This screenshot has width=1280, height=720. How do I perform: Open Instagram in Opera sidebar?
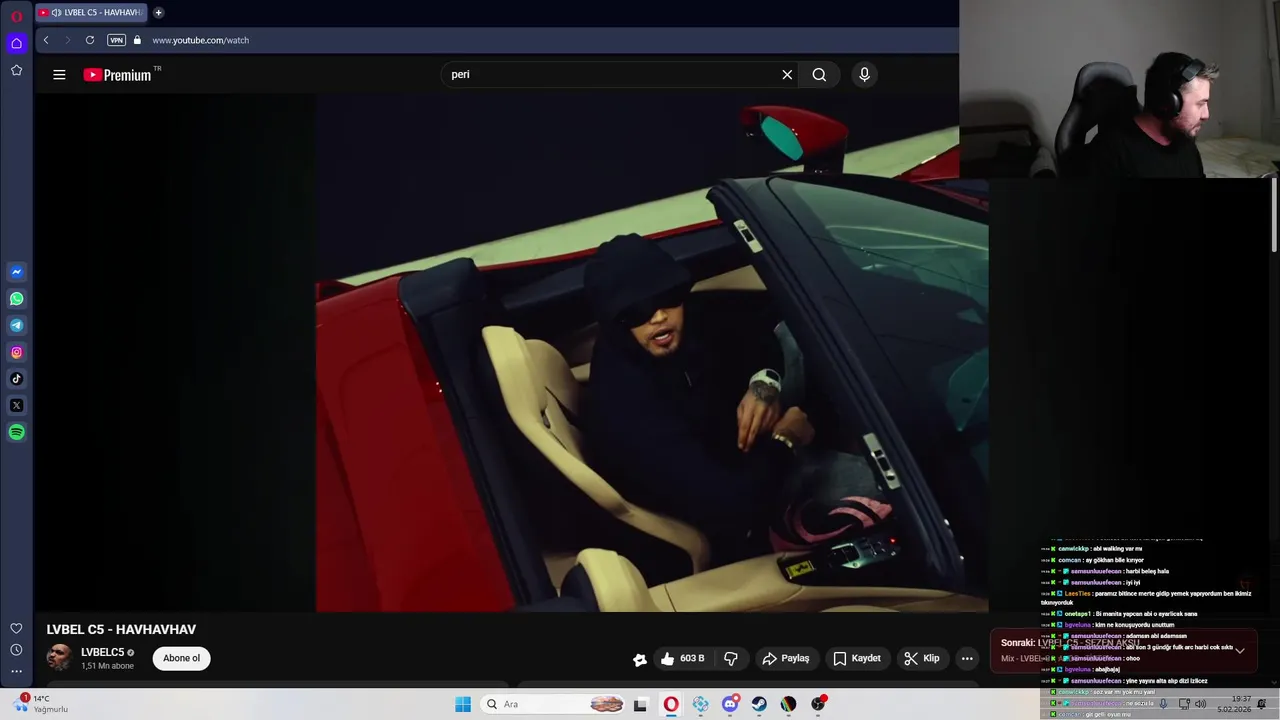tap(16, 352)
